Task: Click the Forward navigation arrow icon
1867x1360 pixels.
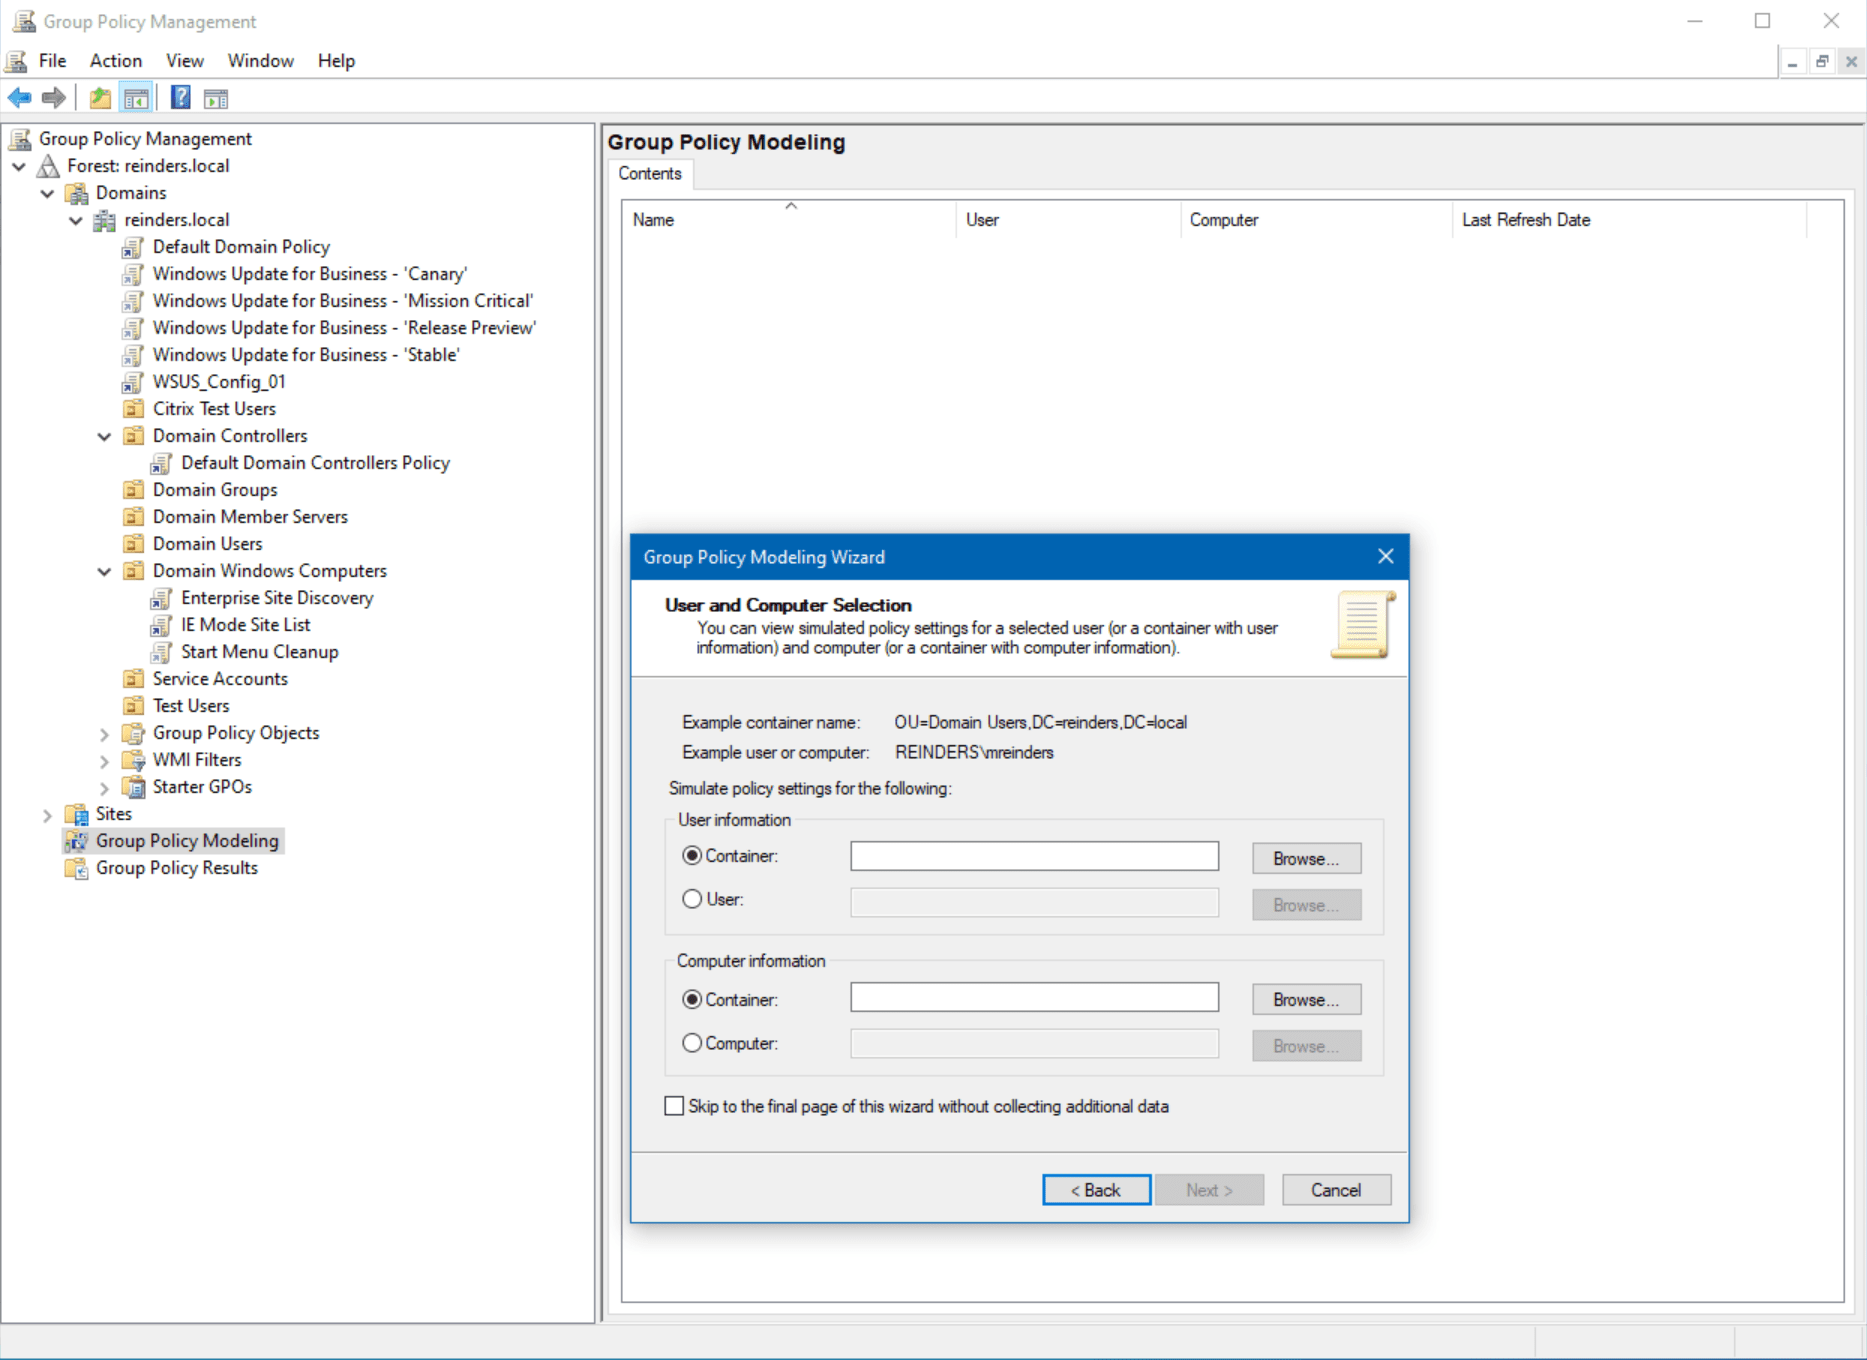Action: [x=54, y=97]
